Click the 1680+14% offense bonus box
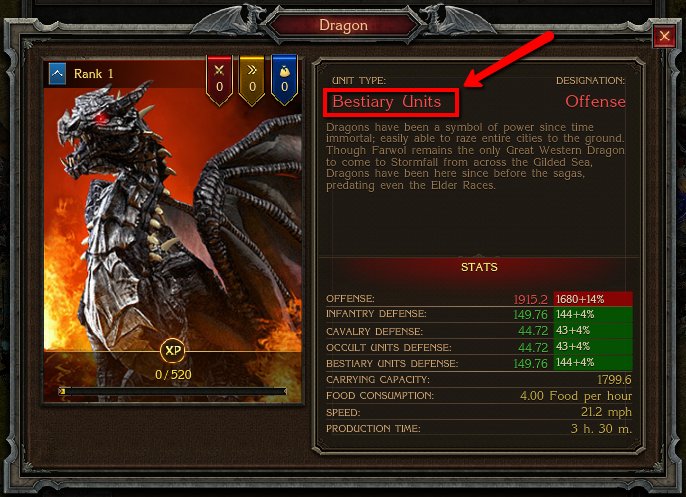This screenshot has width=686, height=497. tap(593, 299)
